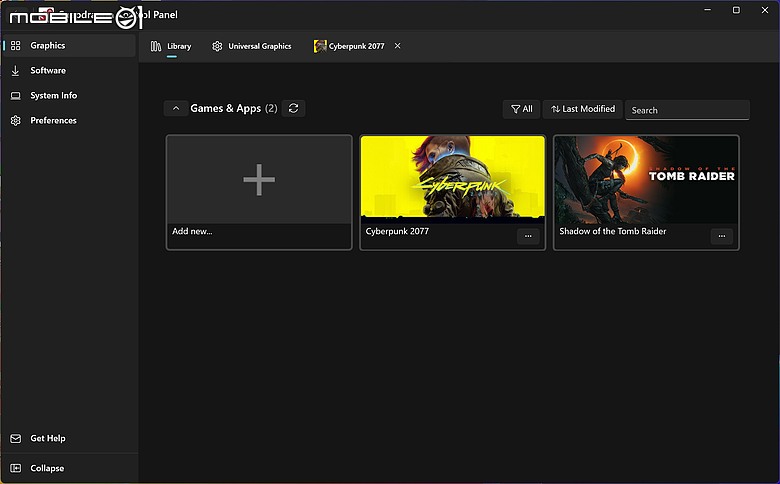Click the System Info laptop icon

pos(16,96)
